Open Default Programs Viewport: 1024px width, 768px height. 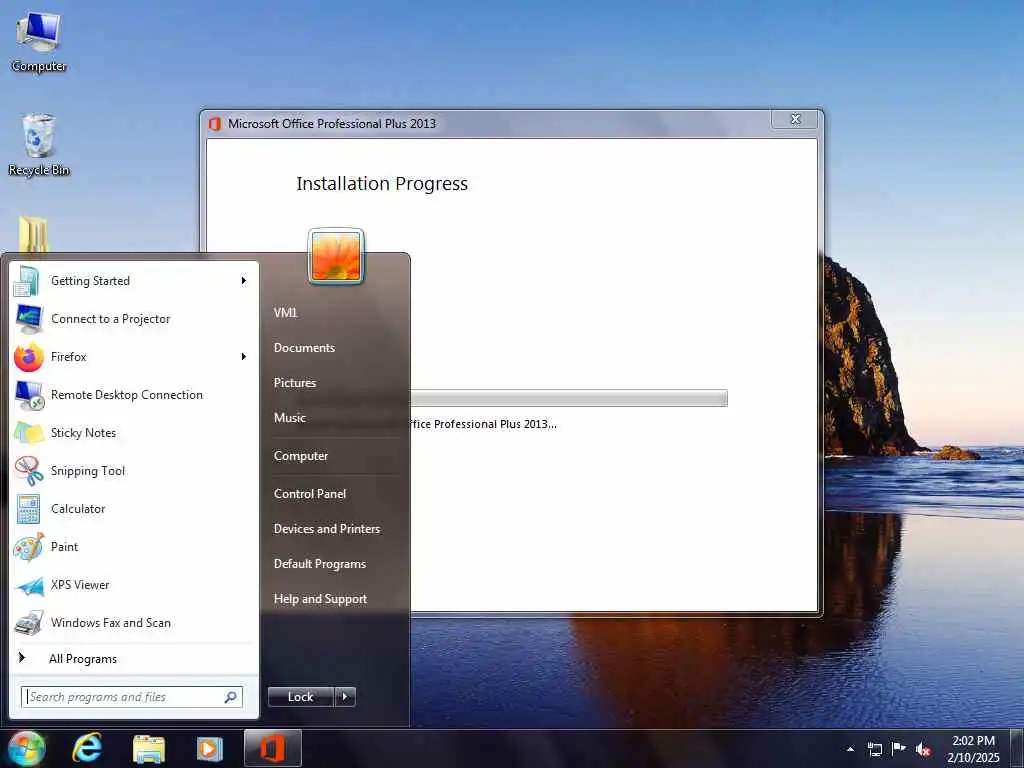coord(319,564)
